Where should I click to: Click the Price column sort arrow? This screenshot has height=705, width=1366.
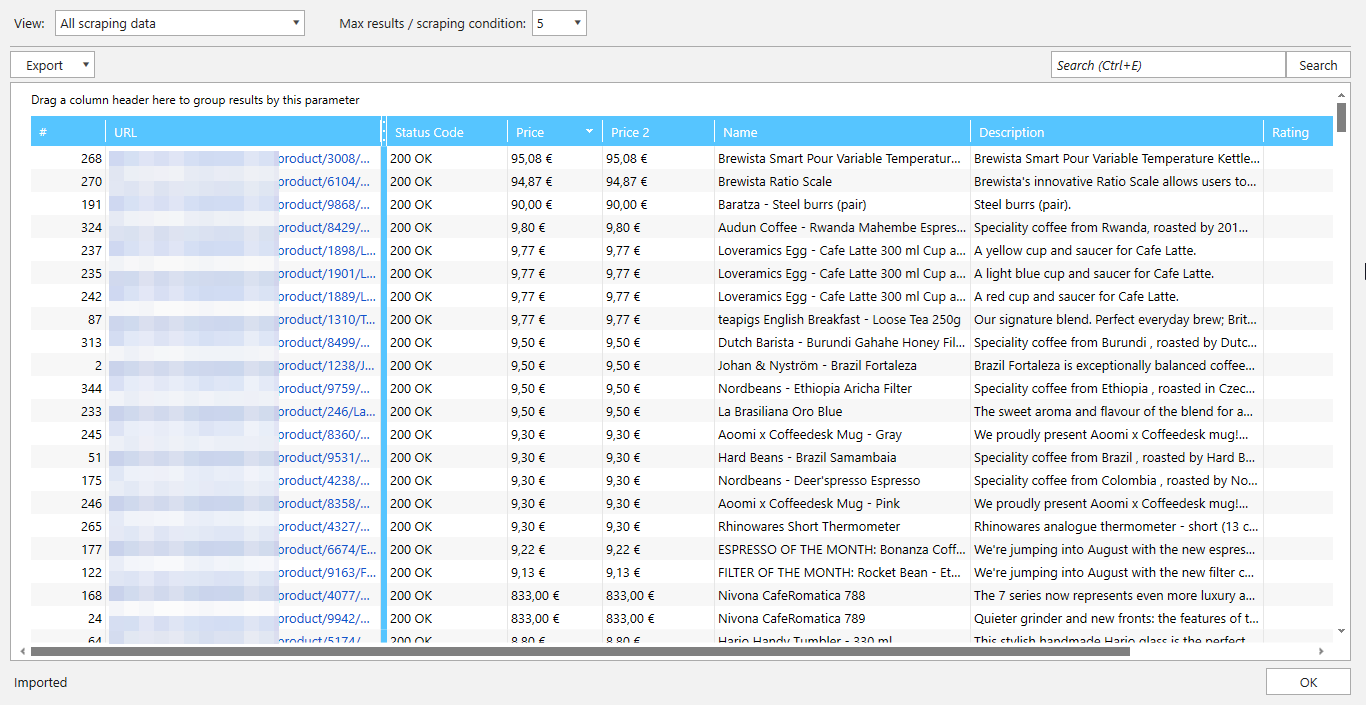tap(589, 131)
